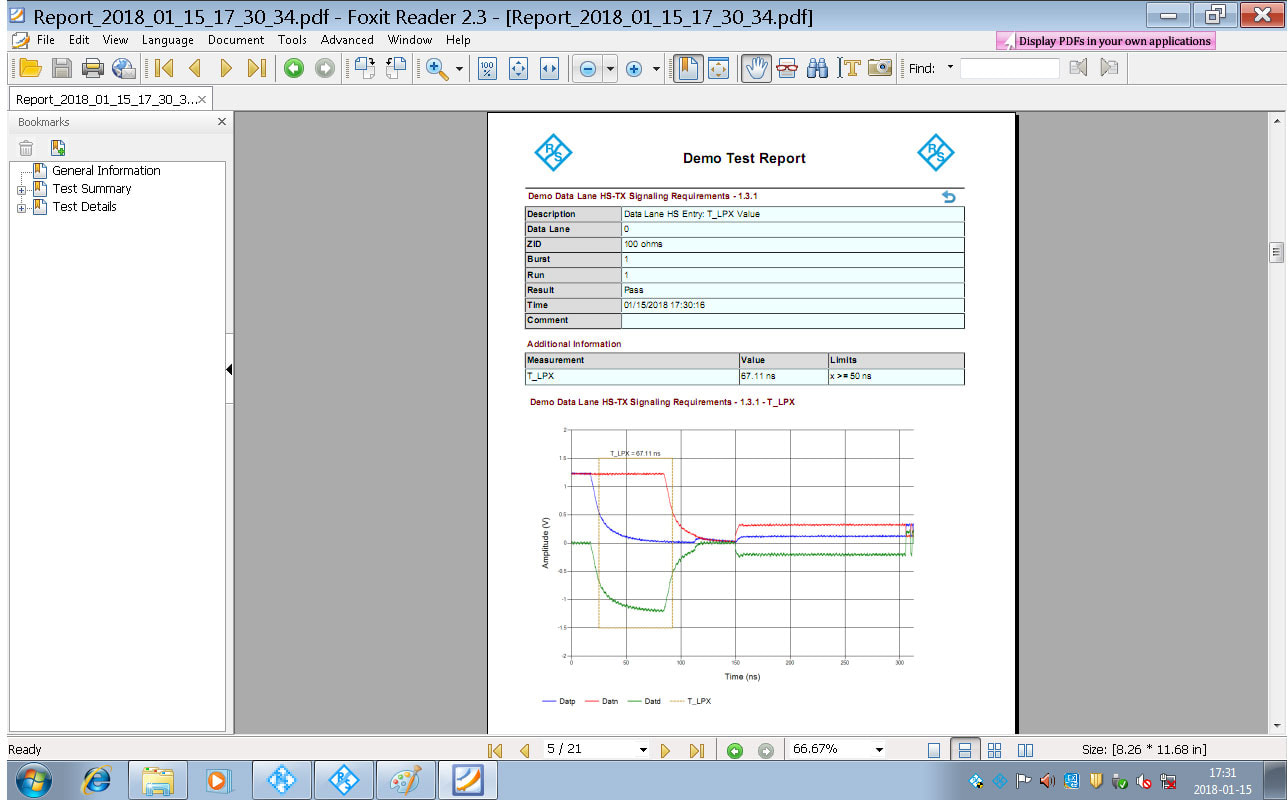This screenshot has height=800, width=1288.
Task: Add new bookmark icon in Bookmarks panel
Action: coord(58,147)
